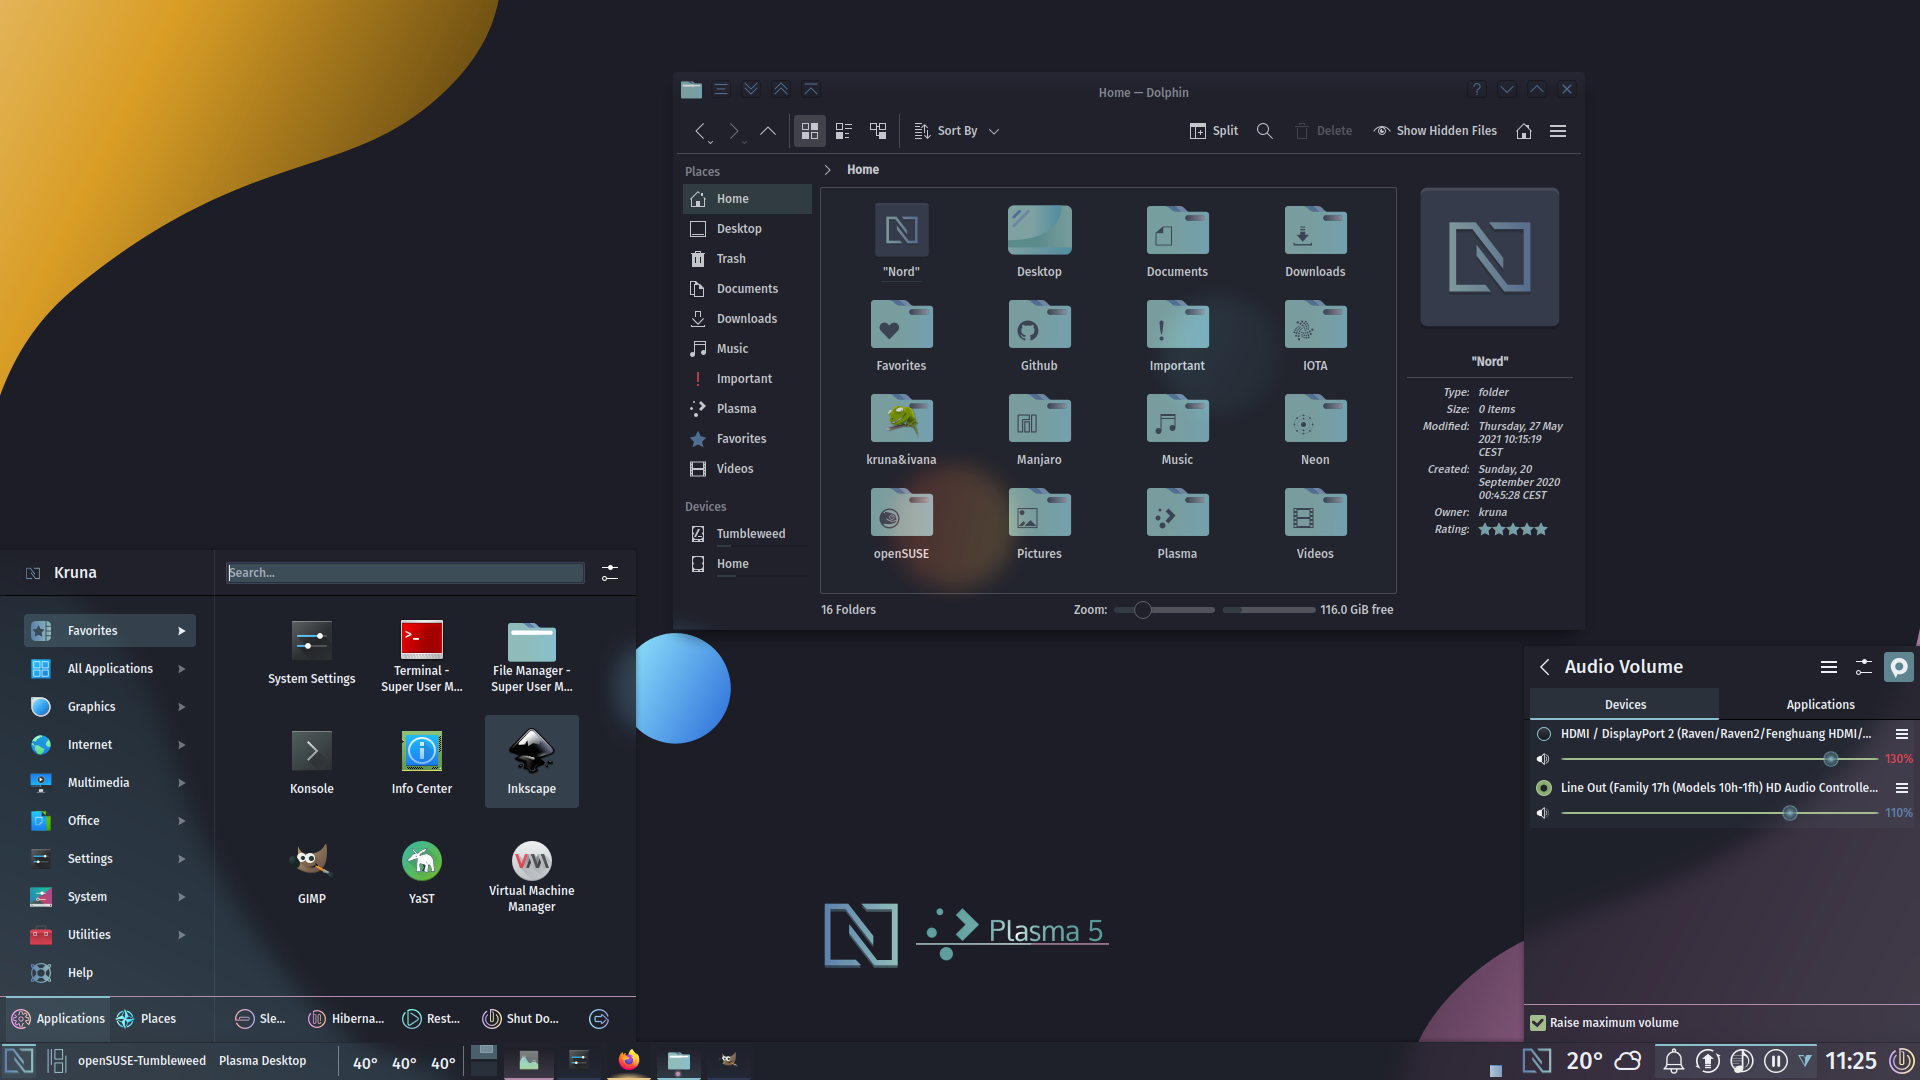Select HDMI / DisplayPort 2 as default output
Viewport: 1920px width, 1080px height.
click(1544, 734)
